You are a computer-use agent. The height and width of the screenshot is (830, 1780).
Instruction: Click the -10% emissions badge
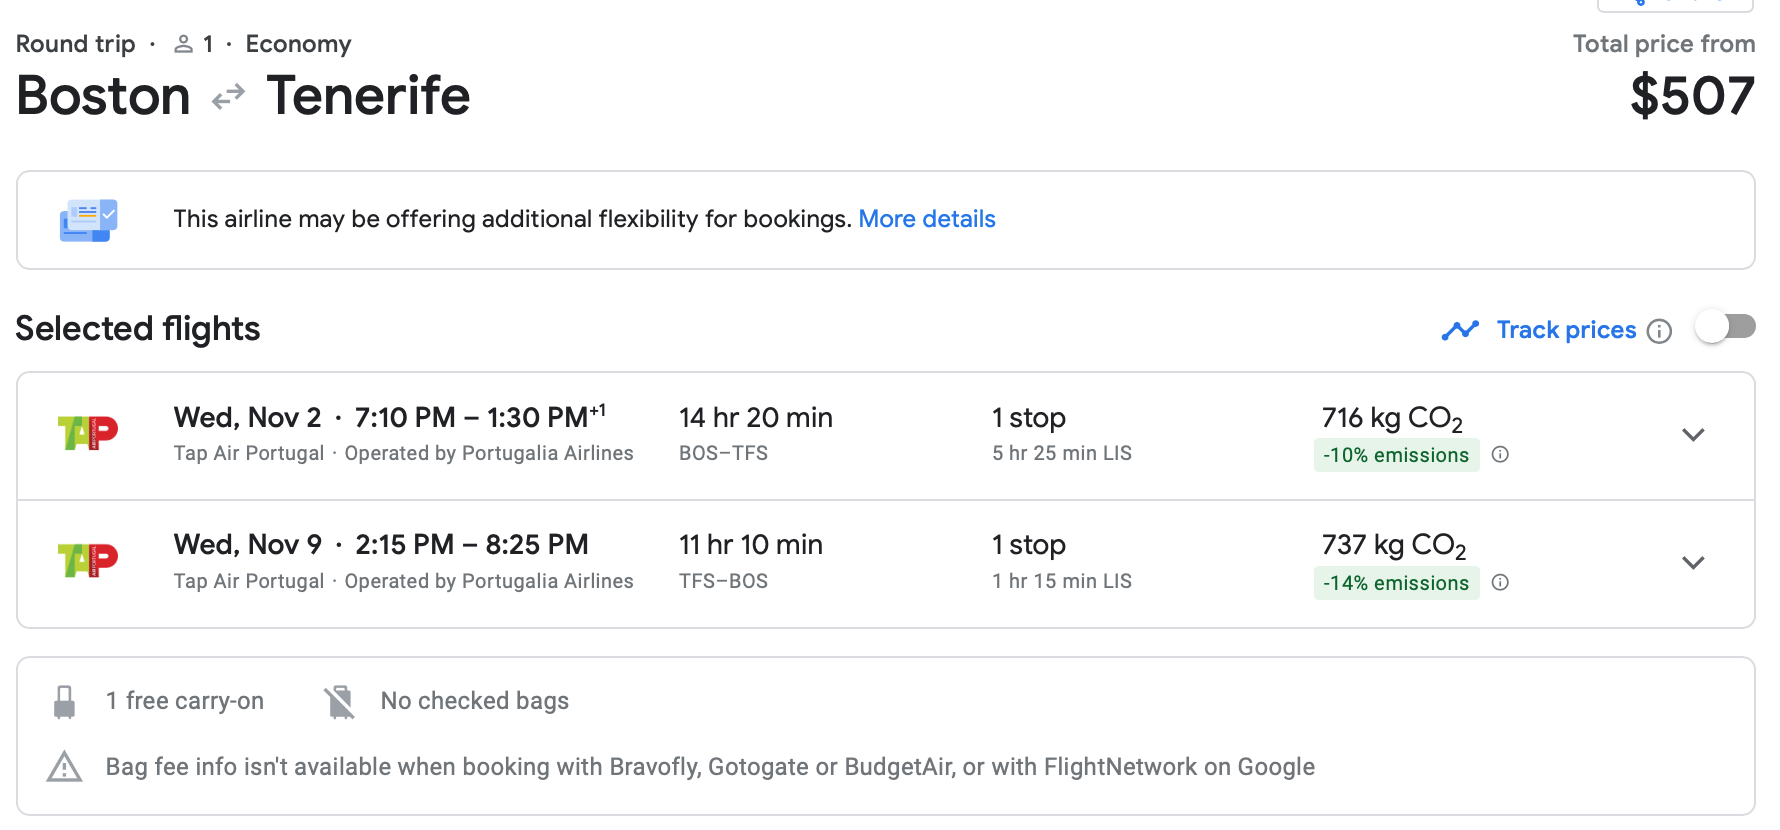coord(1396,455)
